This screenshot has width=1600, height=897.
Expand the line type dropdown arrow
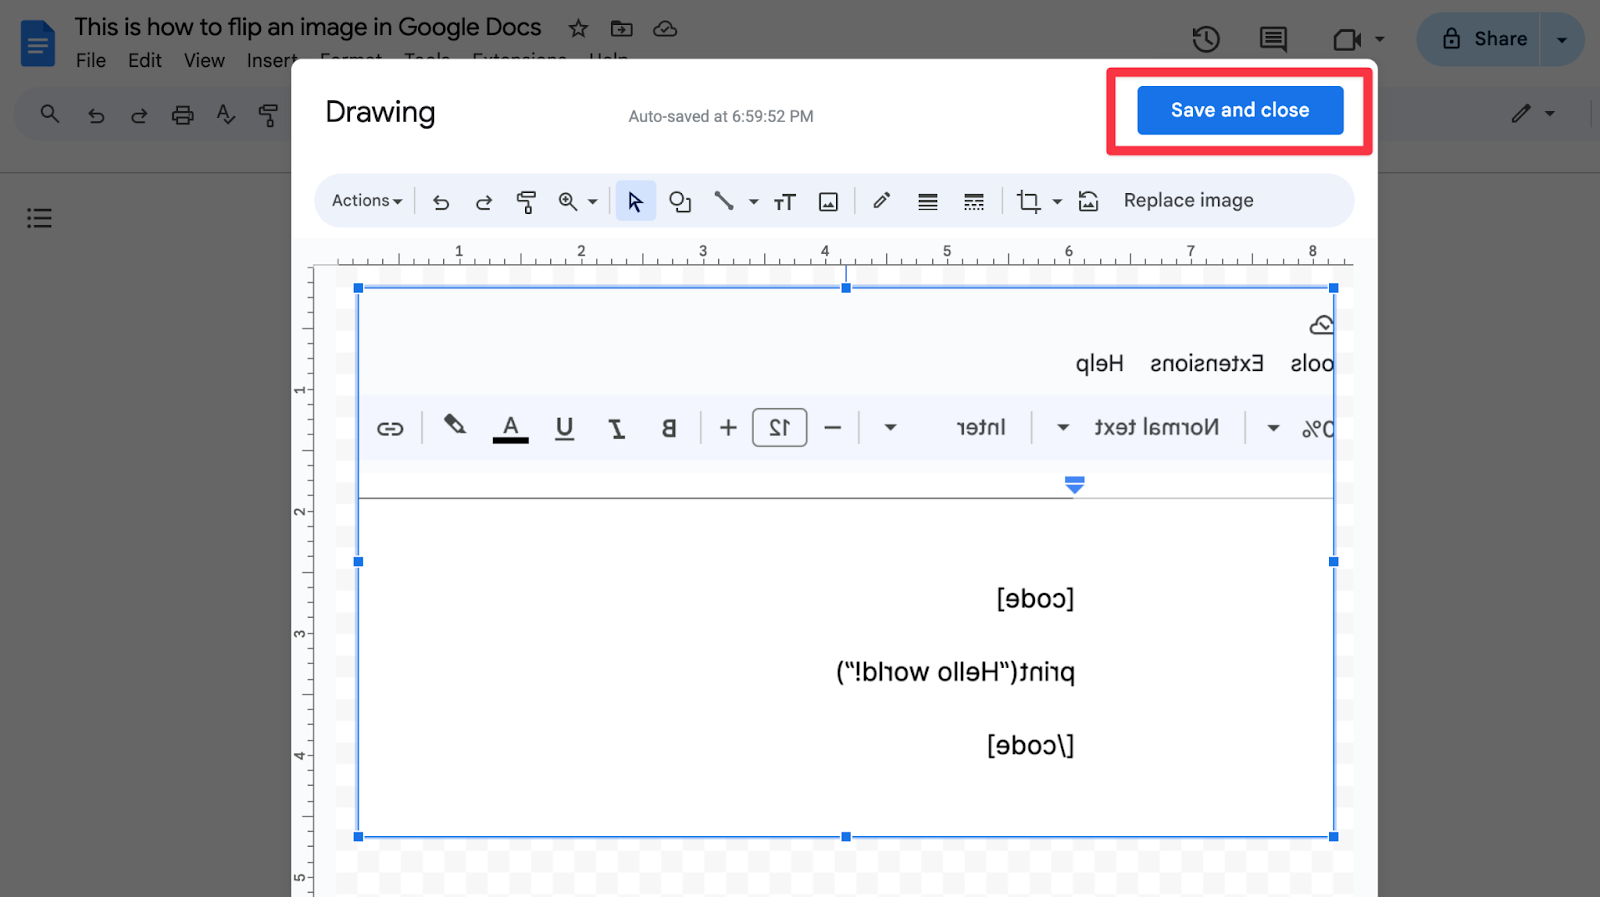coord(753,202)
